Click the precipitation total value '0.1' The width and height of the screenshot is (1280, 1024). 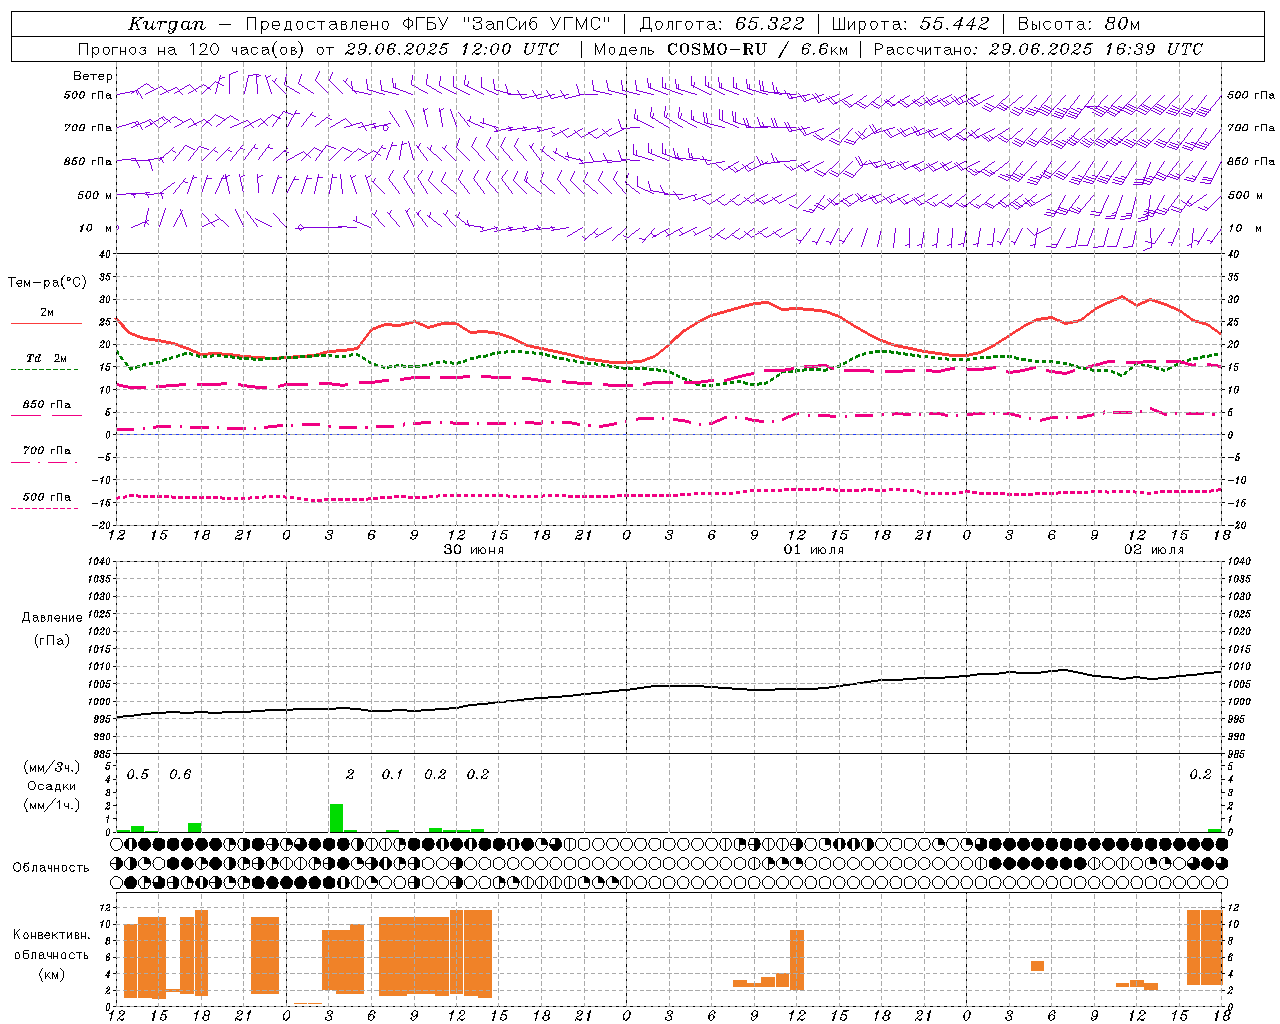[x=392, y=775]
